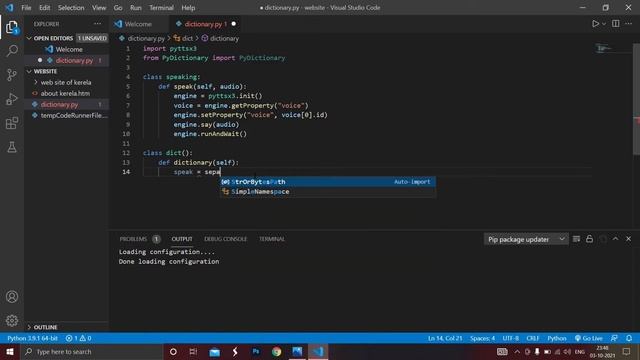The height and width of the screenshot is (360, 640).
Task: Open the Terminal menu
Action: (x=161, y=7)
